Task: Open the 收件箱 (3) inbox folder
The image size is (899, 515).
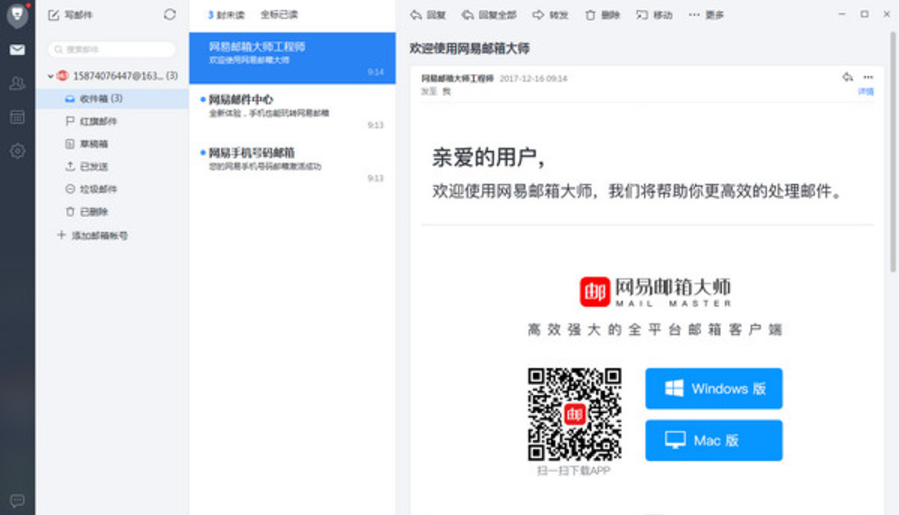Action: 112,99
